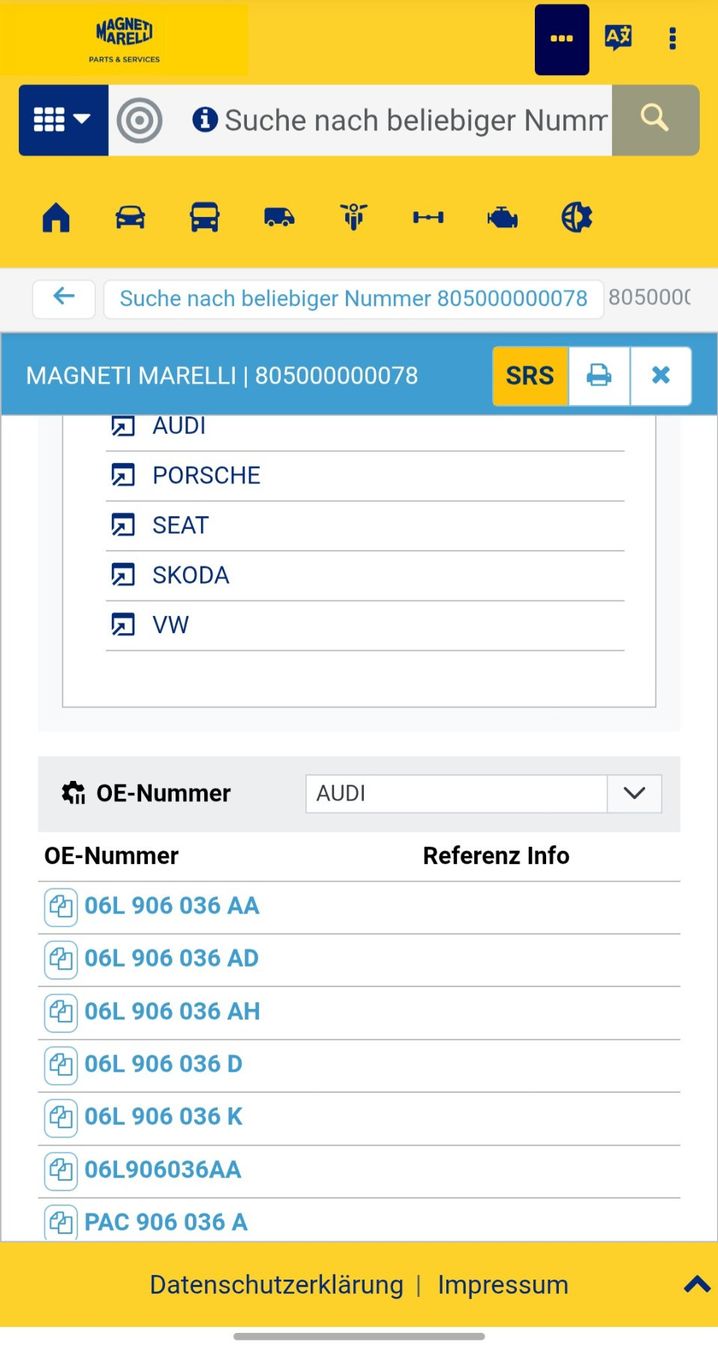Click the link icon beside PORSCHE
The height and width of the screenshot is (1350, 718).
pyautogui.click(x=122, y=475)
